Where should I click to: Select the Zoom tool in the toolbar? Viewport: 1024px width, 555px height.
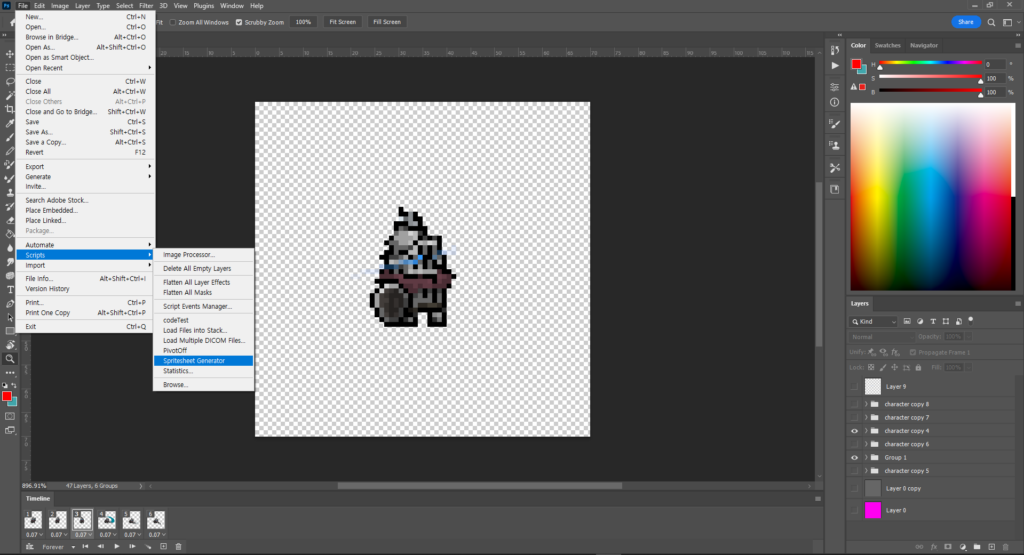pyautogui.click(x=10, y=358)
